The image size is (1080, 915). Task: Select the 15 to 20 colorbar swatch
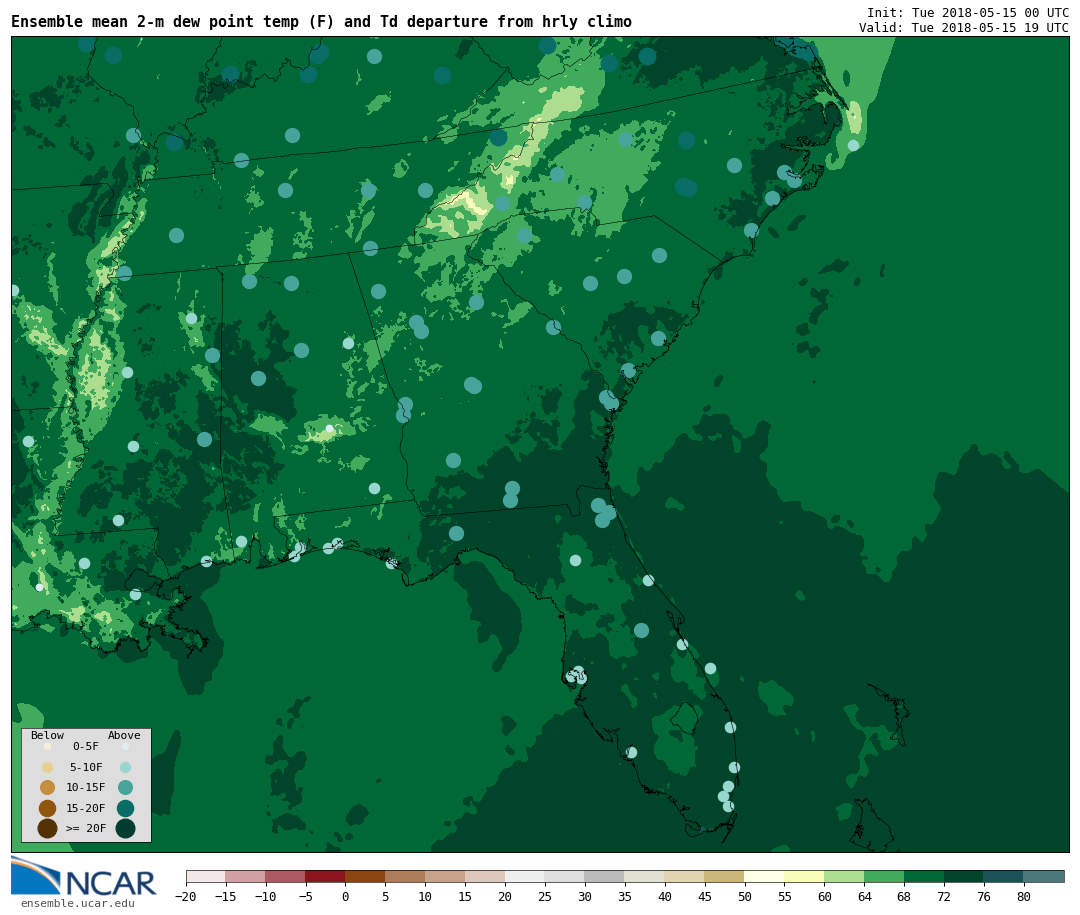[x=486, y=876]
